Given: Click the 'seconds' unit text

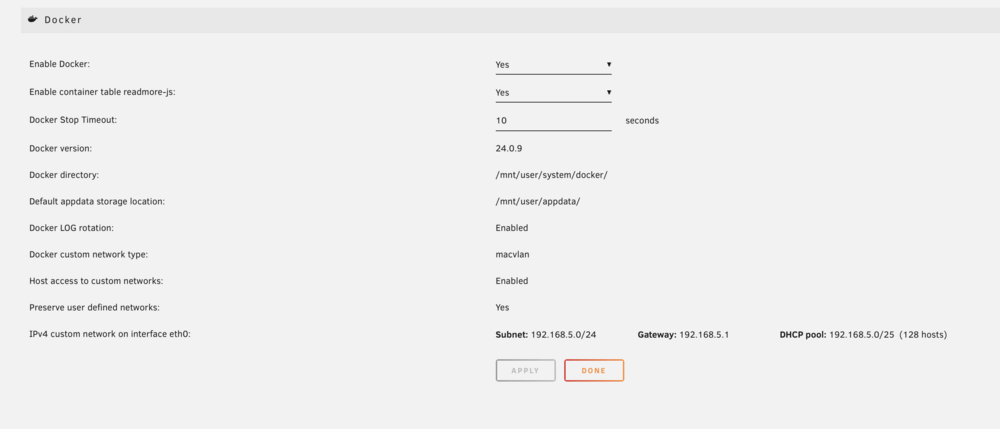Looking at the screenshot, I should coord(642,120).
